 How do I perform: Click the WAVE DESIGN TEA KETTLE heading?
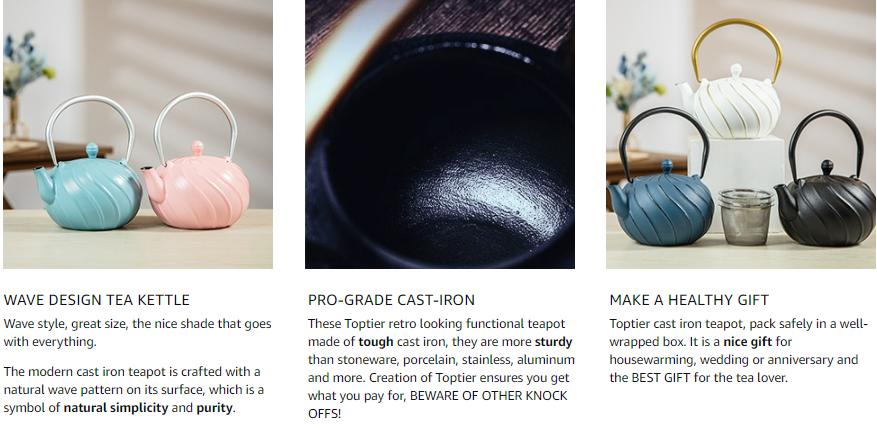tap(97, 300)
